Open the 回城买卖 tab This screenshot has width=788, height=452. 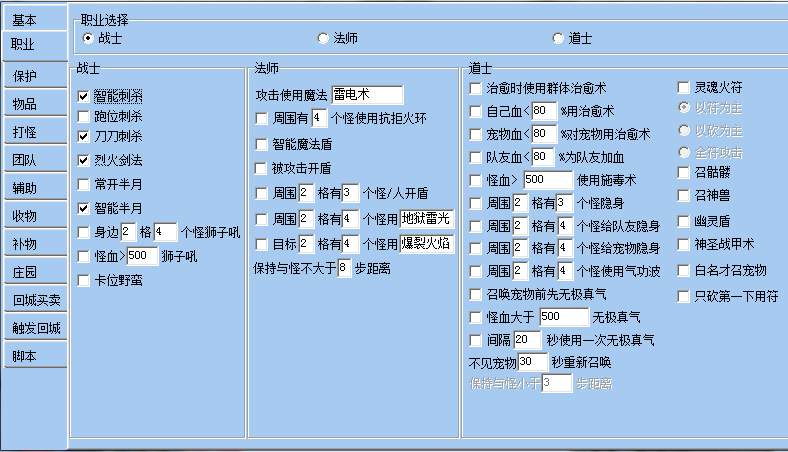(x=35, y=300)
